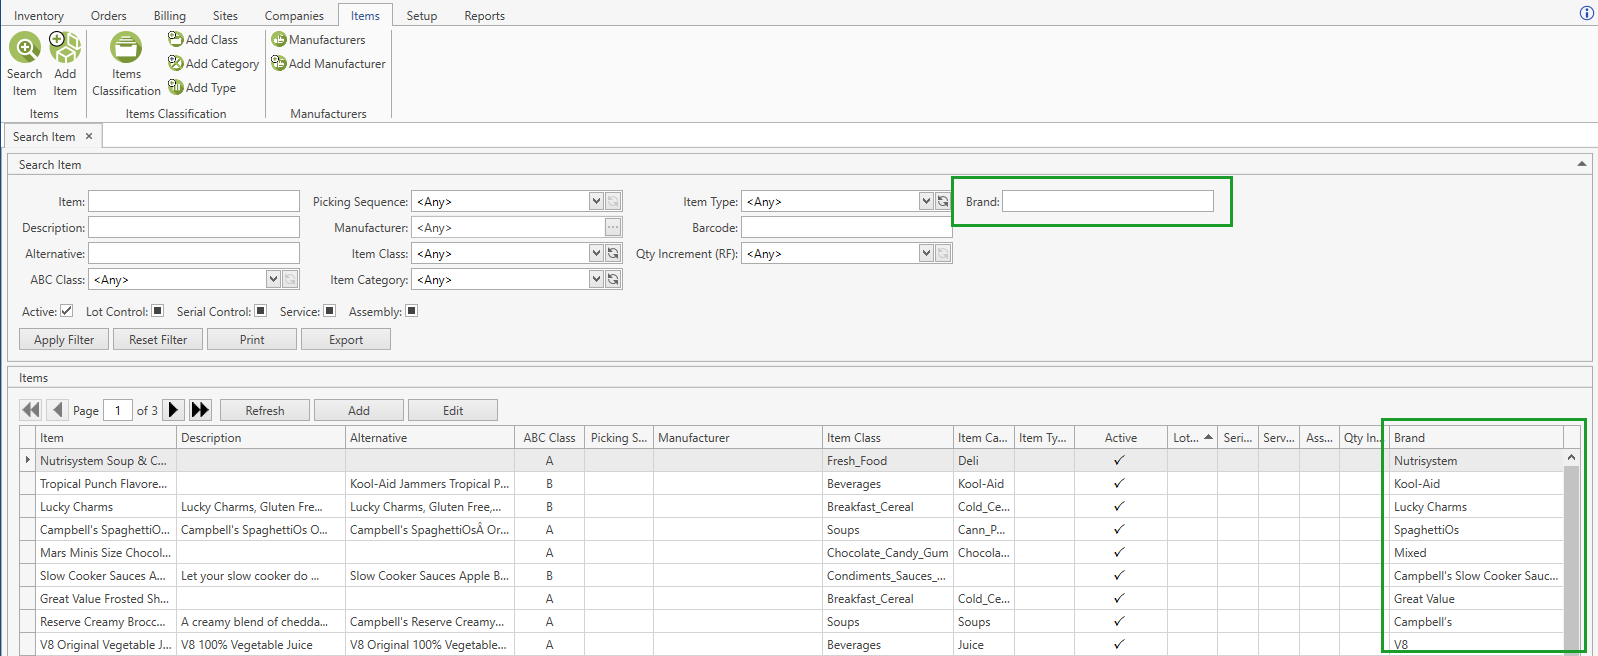Focus the Brand text field

click(x=1108, y=201)
